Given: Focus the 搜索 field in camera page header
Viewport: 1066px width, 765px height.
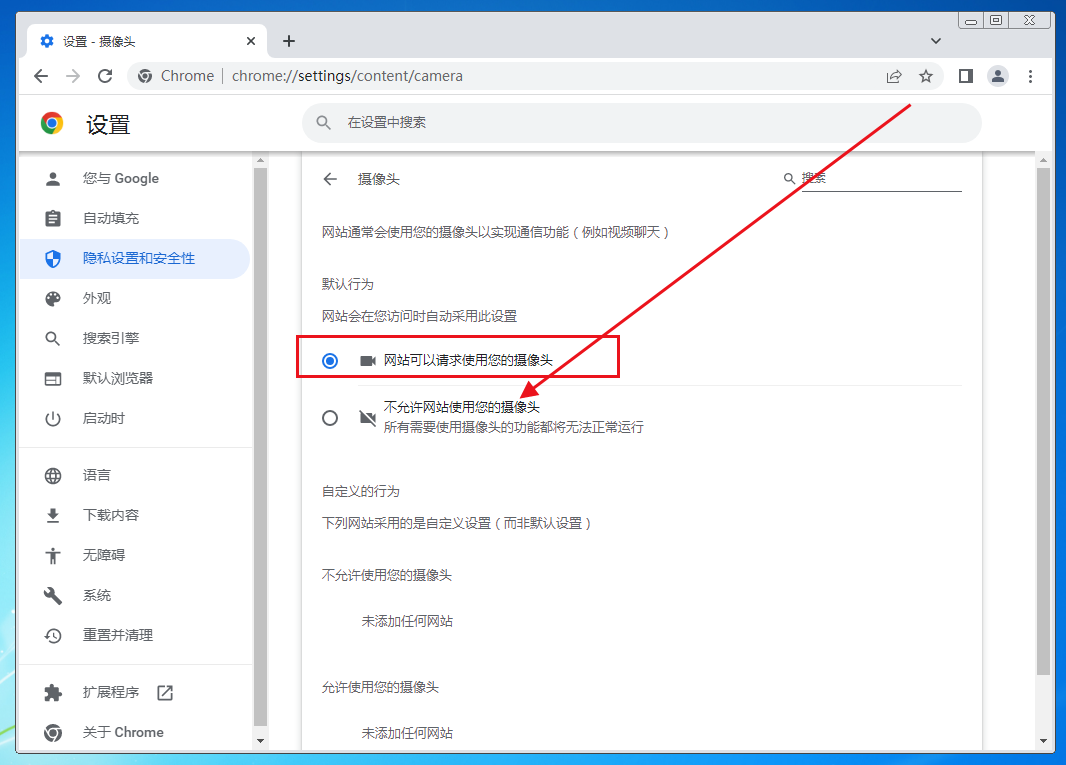Looking at the screenshot, I should (x=881, y=178).
